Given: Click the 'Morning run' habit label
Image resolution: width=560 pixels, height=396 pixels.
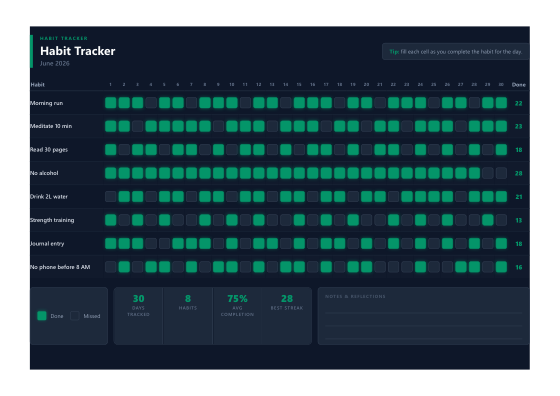Looking at the screenshot, I should click(46, 103).
